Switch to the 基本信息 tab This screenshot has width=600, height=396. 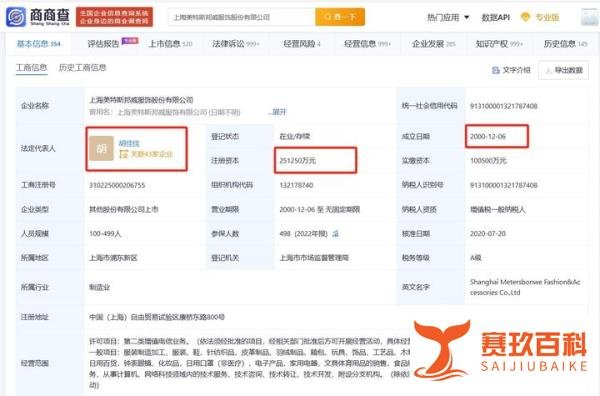coord(38,44)
